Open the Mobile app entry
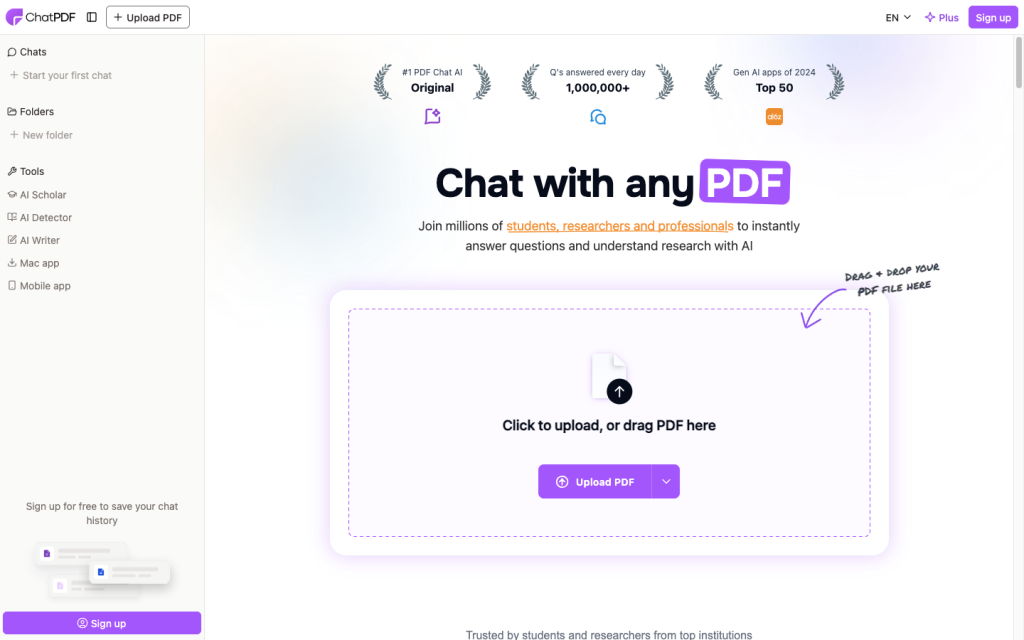The image size is (1024, 640). click(39, 286)
